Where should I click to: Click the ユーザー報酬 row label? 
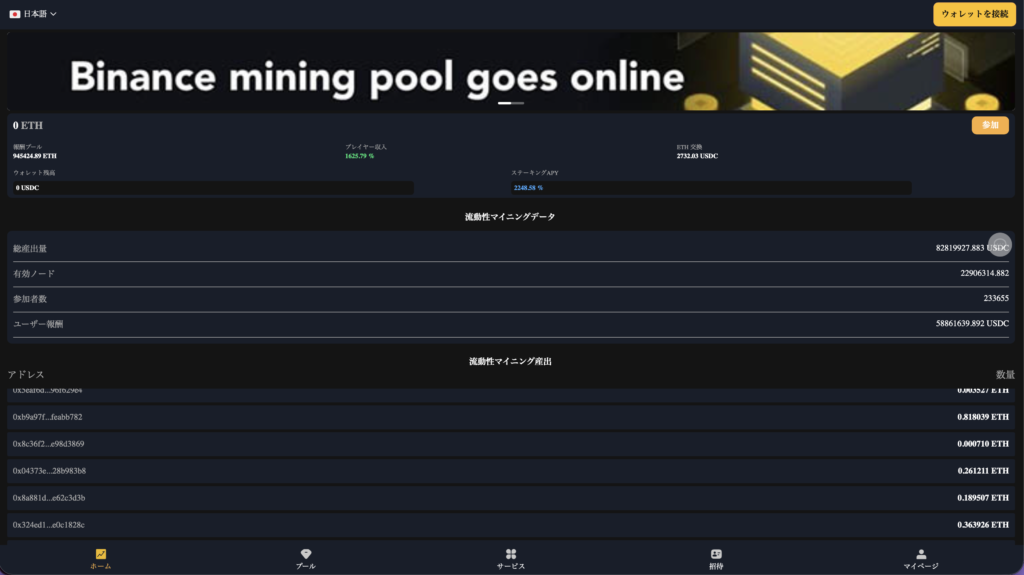click(38, 324)
